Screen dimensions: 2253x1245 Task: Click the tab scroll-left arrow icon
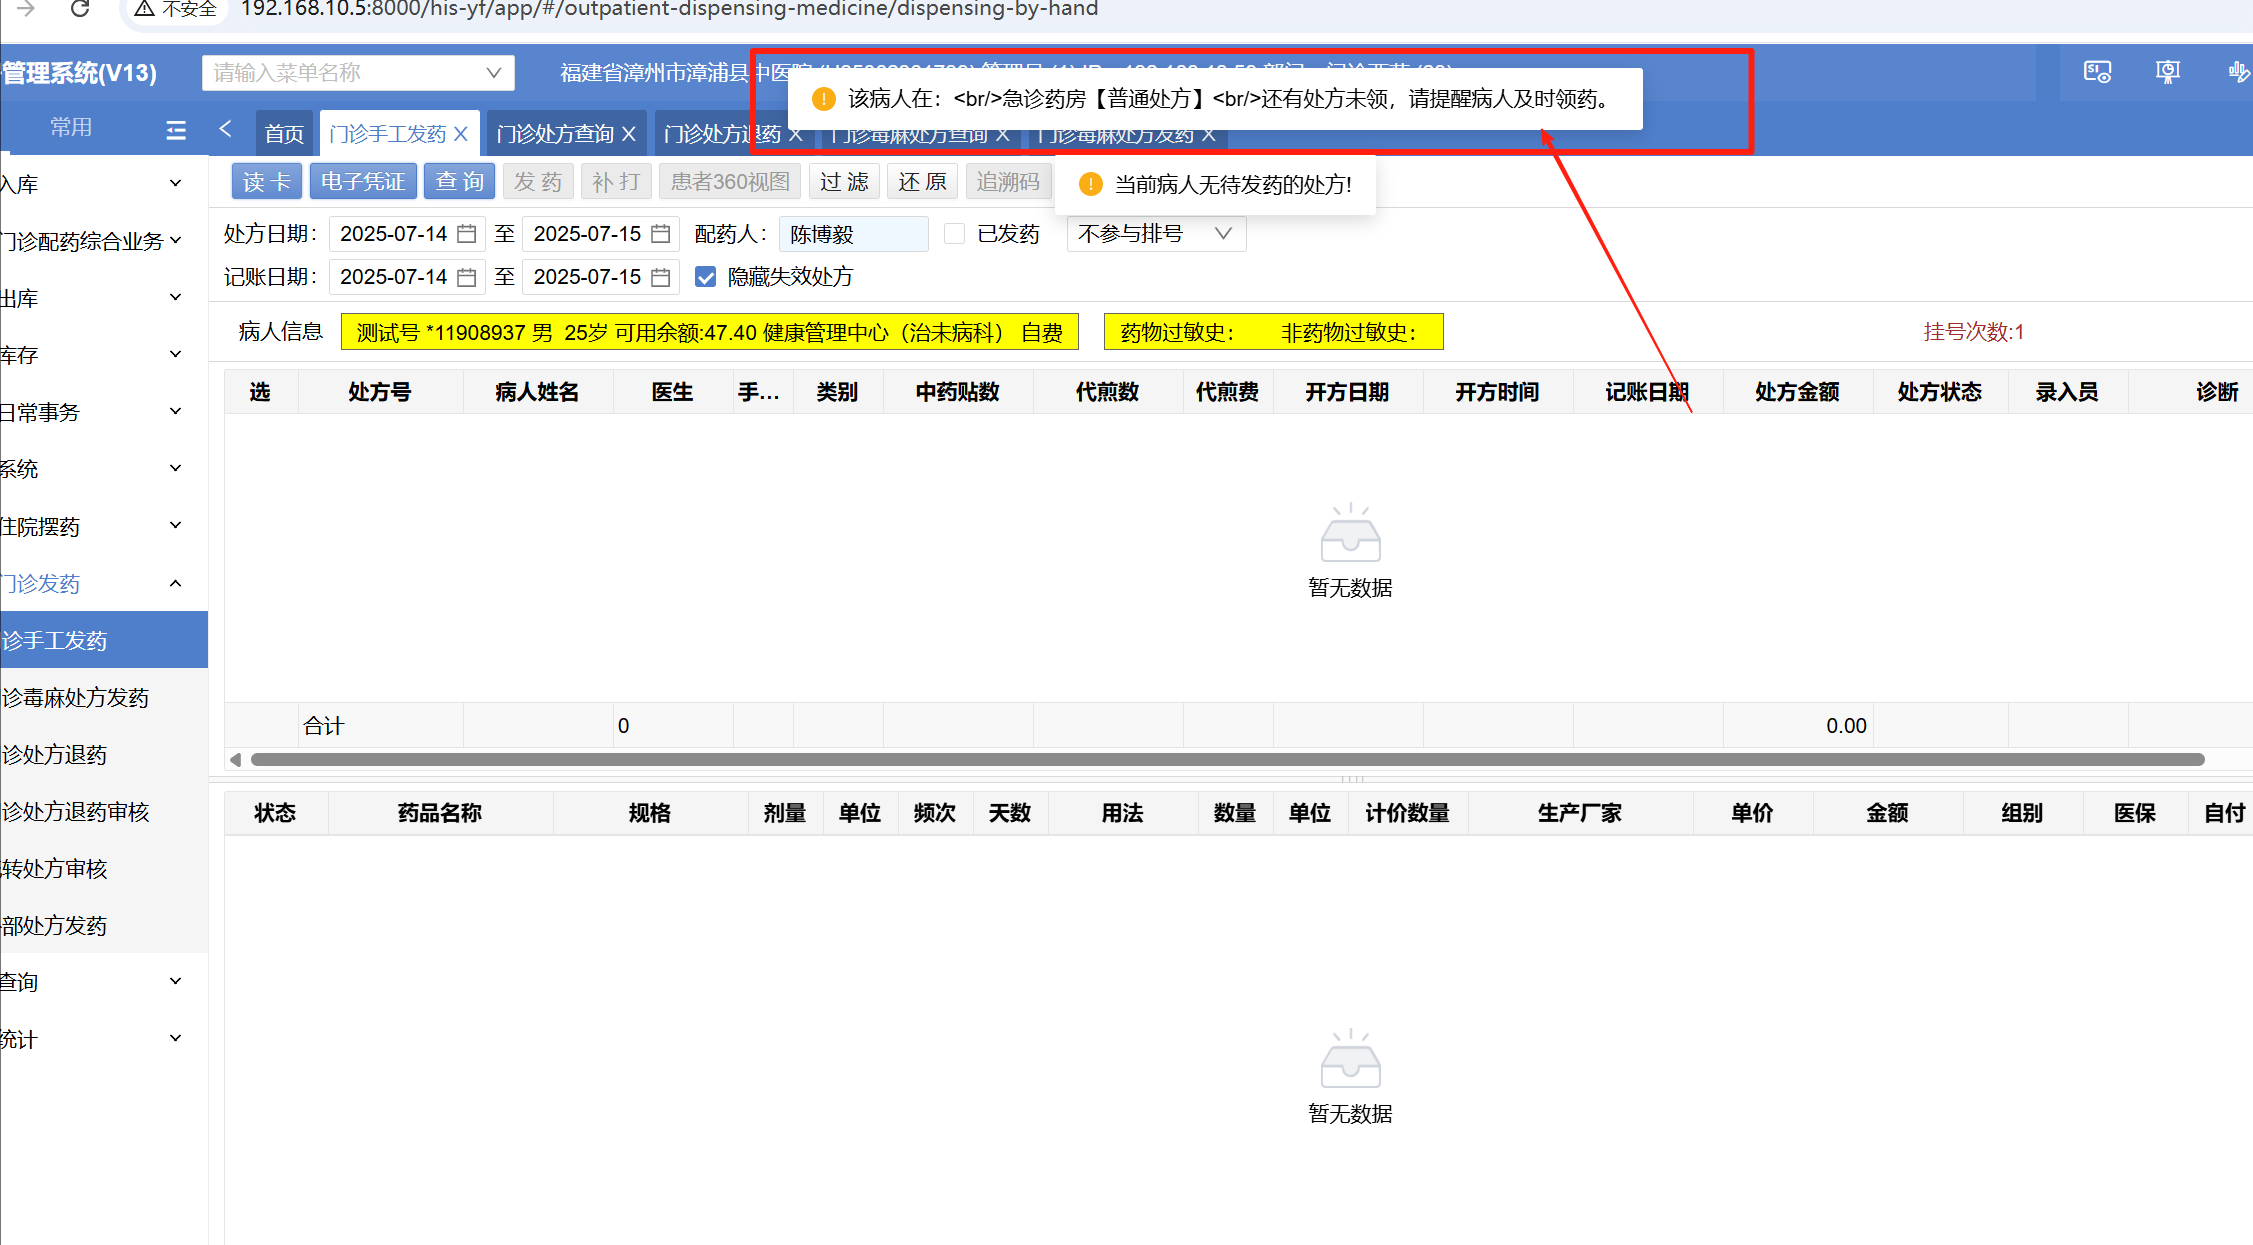click(x=225, y=129)
